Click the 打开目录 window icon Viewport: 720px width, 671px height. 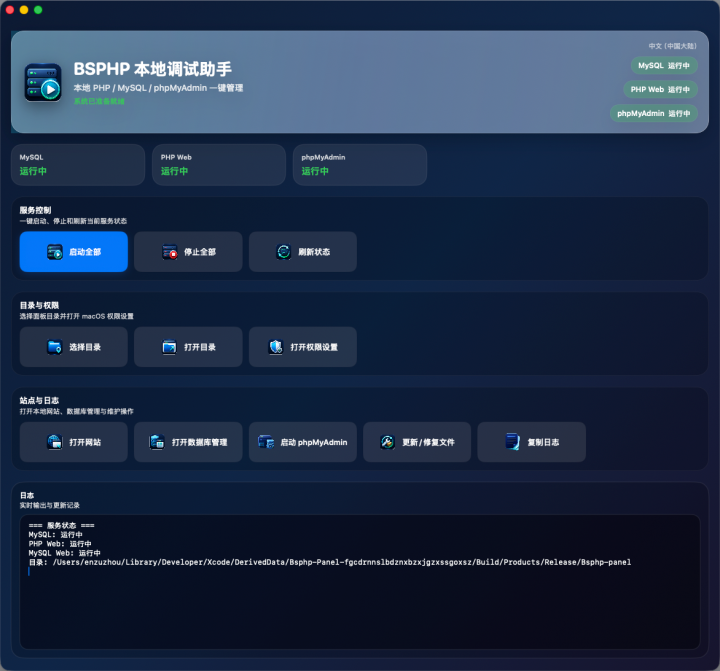click(169, 347)
